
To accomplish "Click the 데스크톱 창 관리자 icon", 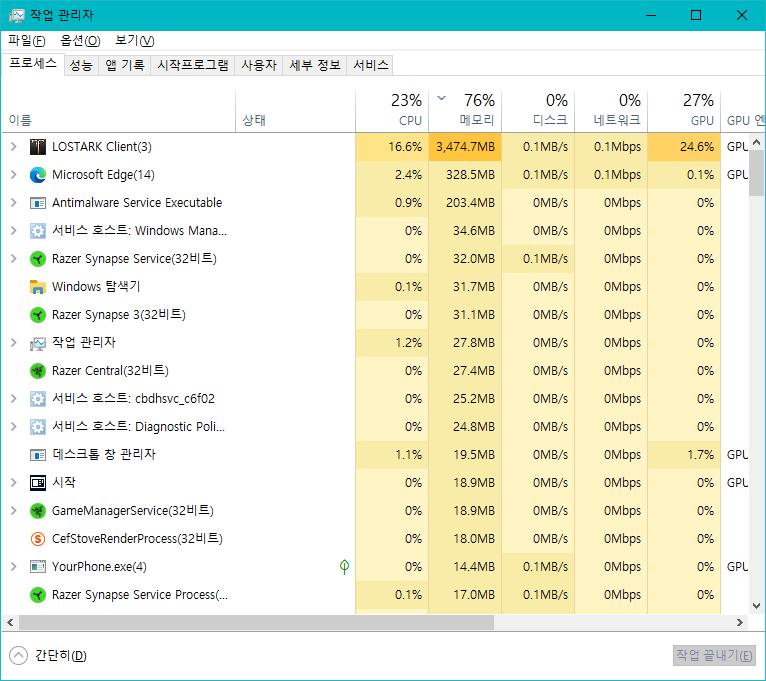I will [x=38, y=455].
